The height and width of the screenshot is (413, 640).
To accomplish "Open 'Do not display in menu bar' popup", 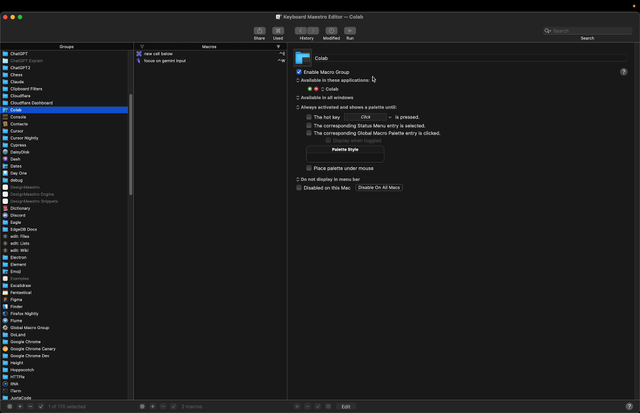I will (328, 179).
